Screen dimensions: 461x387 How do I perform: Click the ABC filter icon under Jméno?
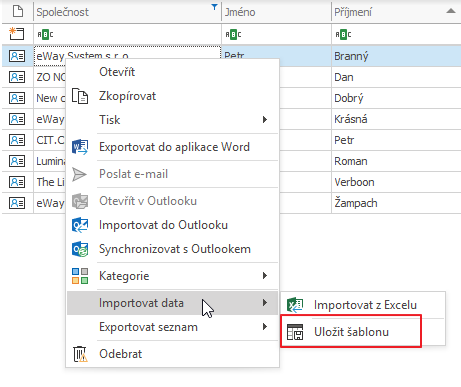(233, 34)
